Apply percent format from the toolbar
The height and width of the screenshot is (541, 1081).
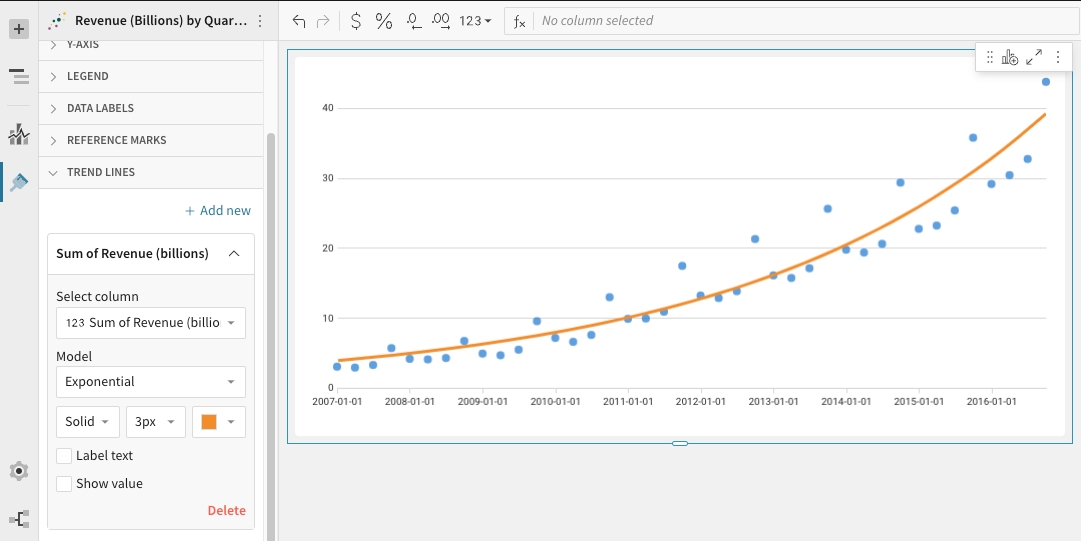(384, 21)
